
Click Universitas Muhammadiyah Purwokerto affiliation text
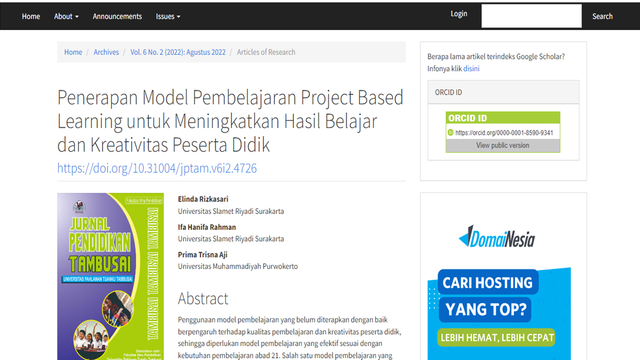click(x=238, y=267)
